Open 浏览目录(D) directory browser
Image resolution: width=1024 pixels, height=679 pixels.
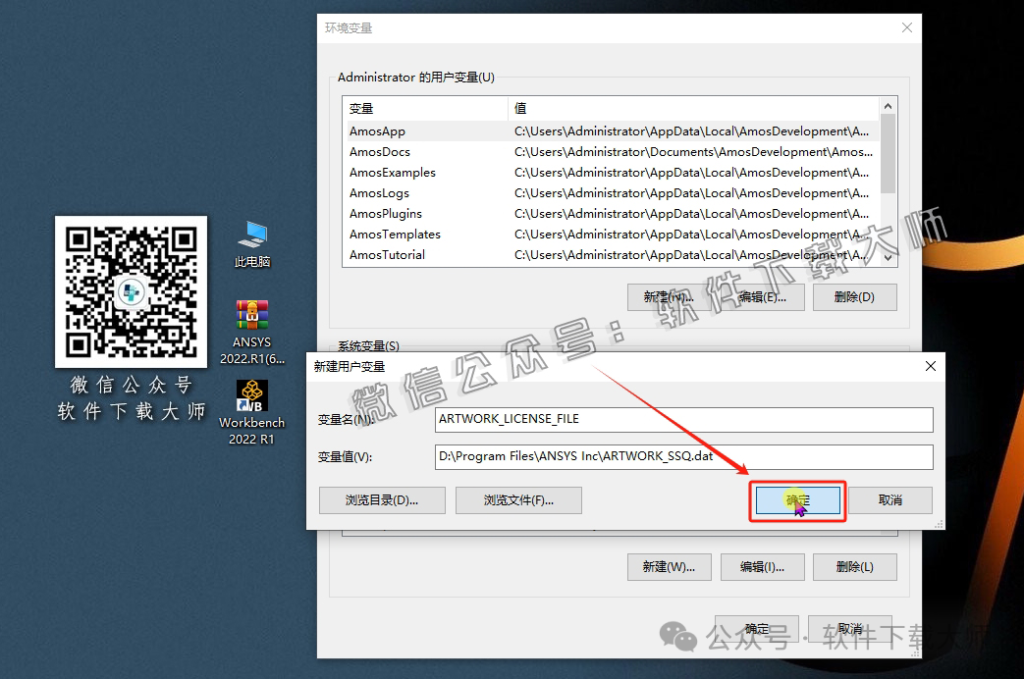click(x=381, y=500)
